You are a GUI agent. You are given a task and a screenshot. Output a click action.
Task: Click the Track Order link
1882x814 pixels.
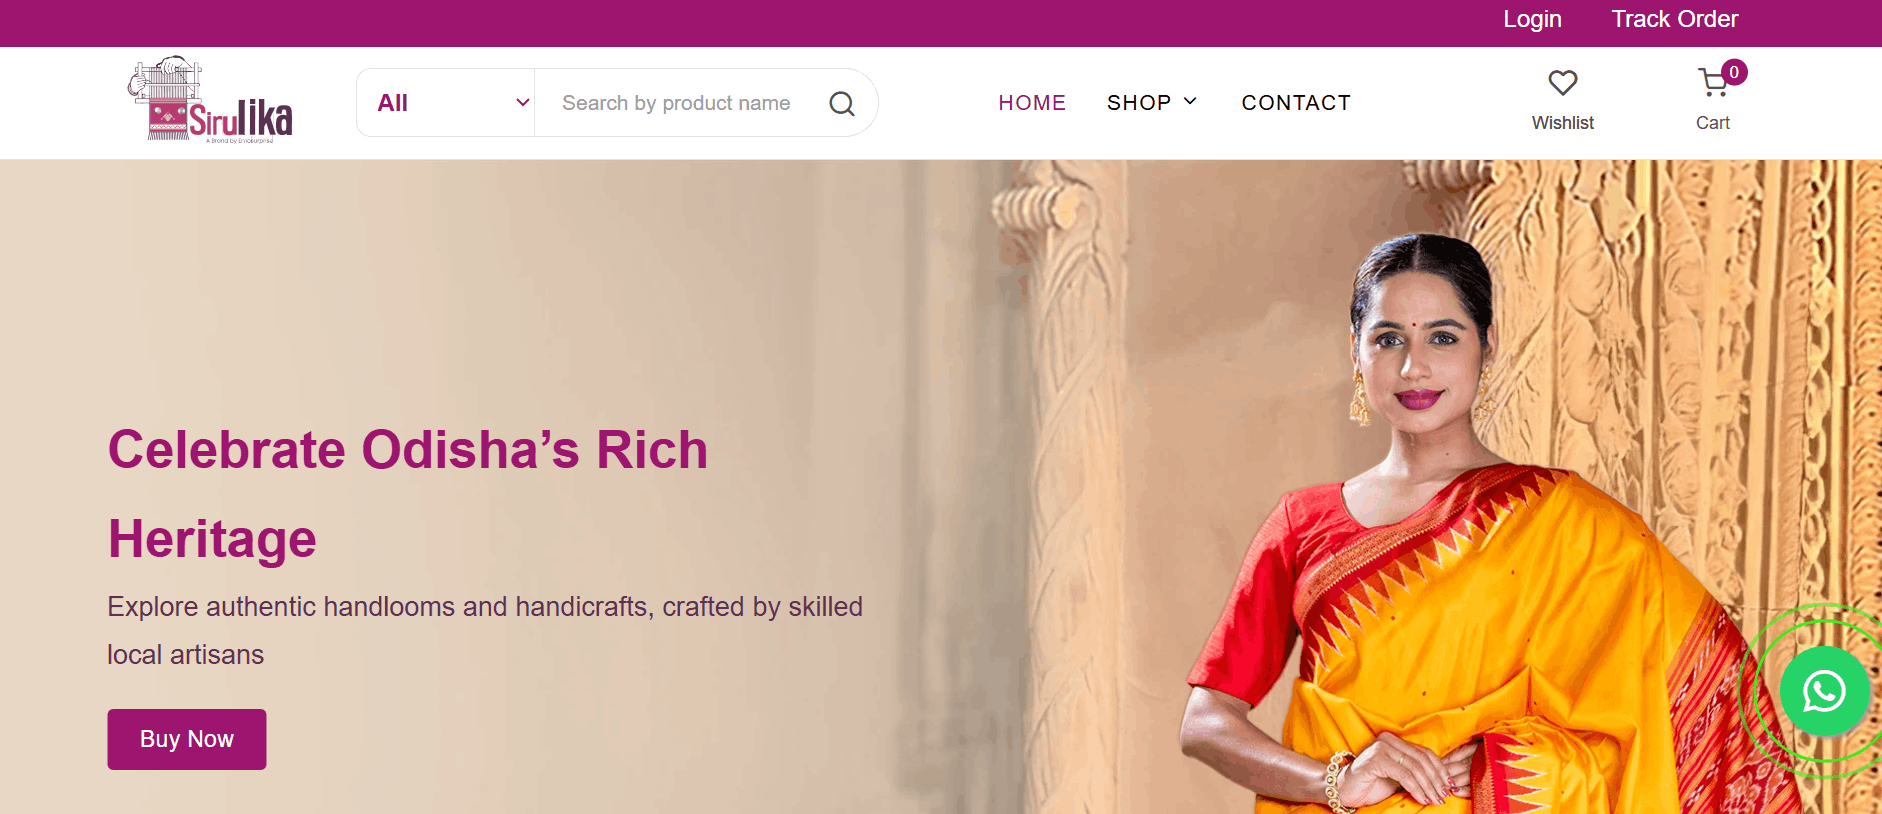[x=1675, y=20]
